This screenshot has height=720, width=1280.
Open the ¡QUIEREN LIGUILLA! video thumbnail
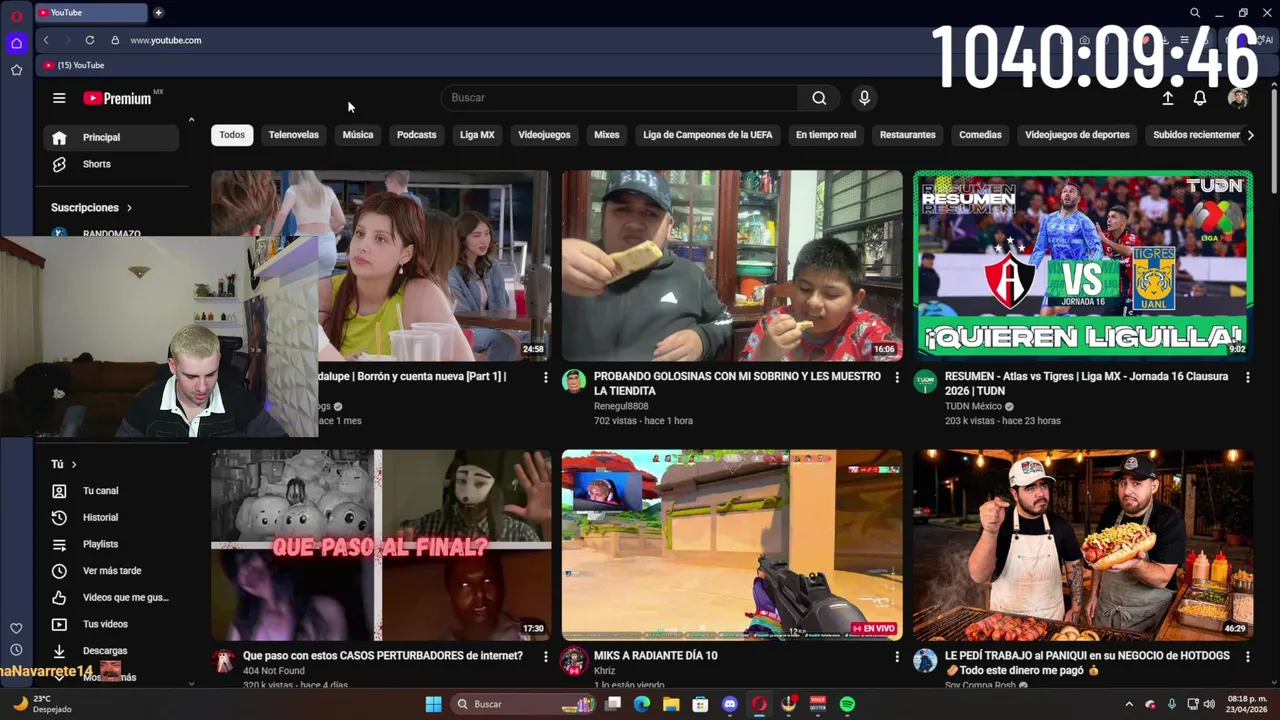pyautogui.click(x=1083, y=265)
